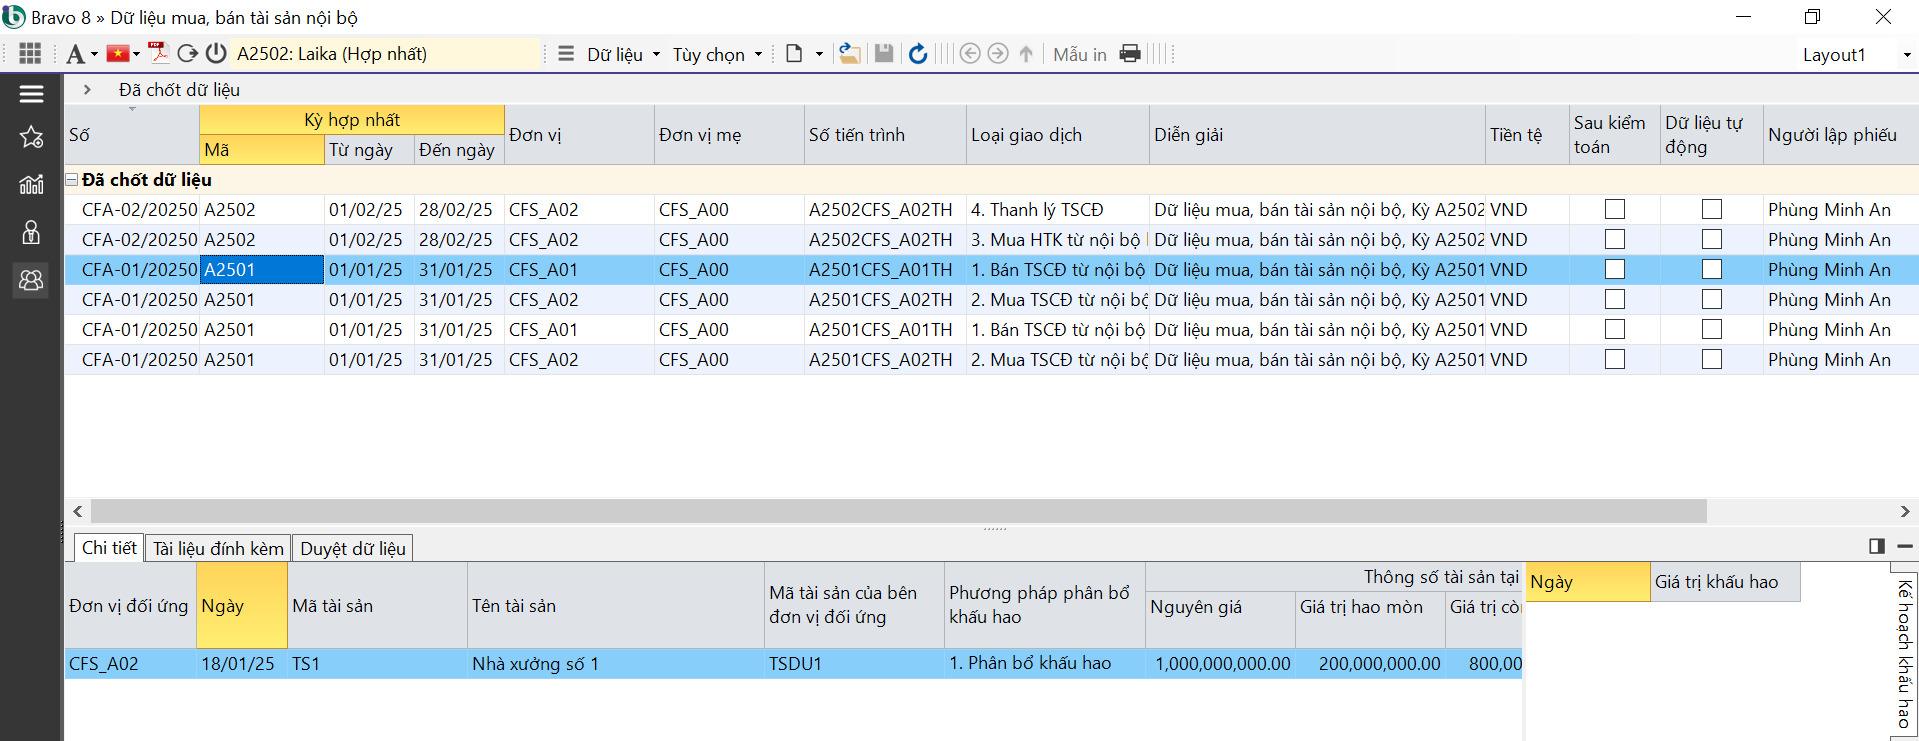
Task: Switch to 'Duyệt dữ liệu' tab
Action: click(x=353, y=549)
